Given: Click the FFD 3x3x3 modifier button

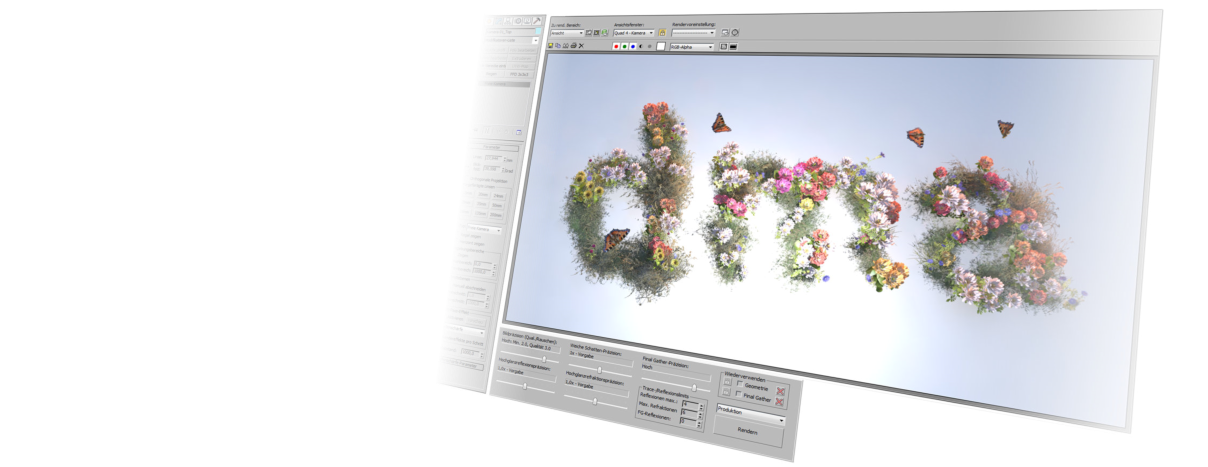Looking at the screenshot, I should coord(520,74).
